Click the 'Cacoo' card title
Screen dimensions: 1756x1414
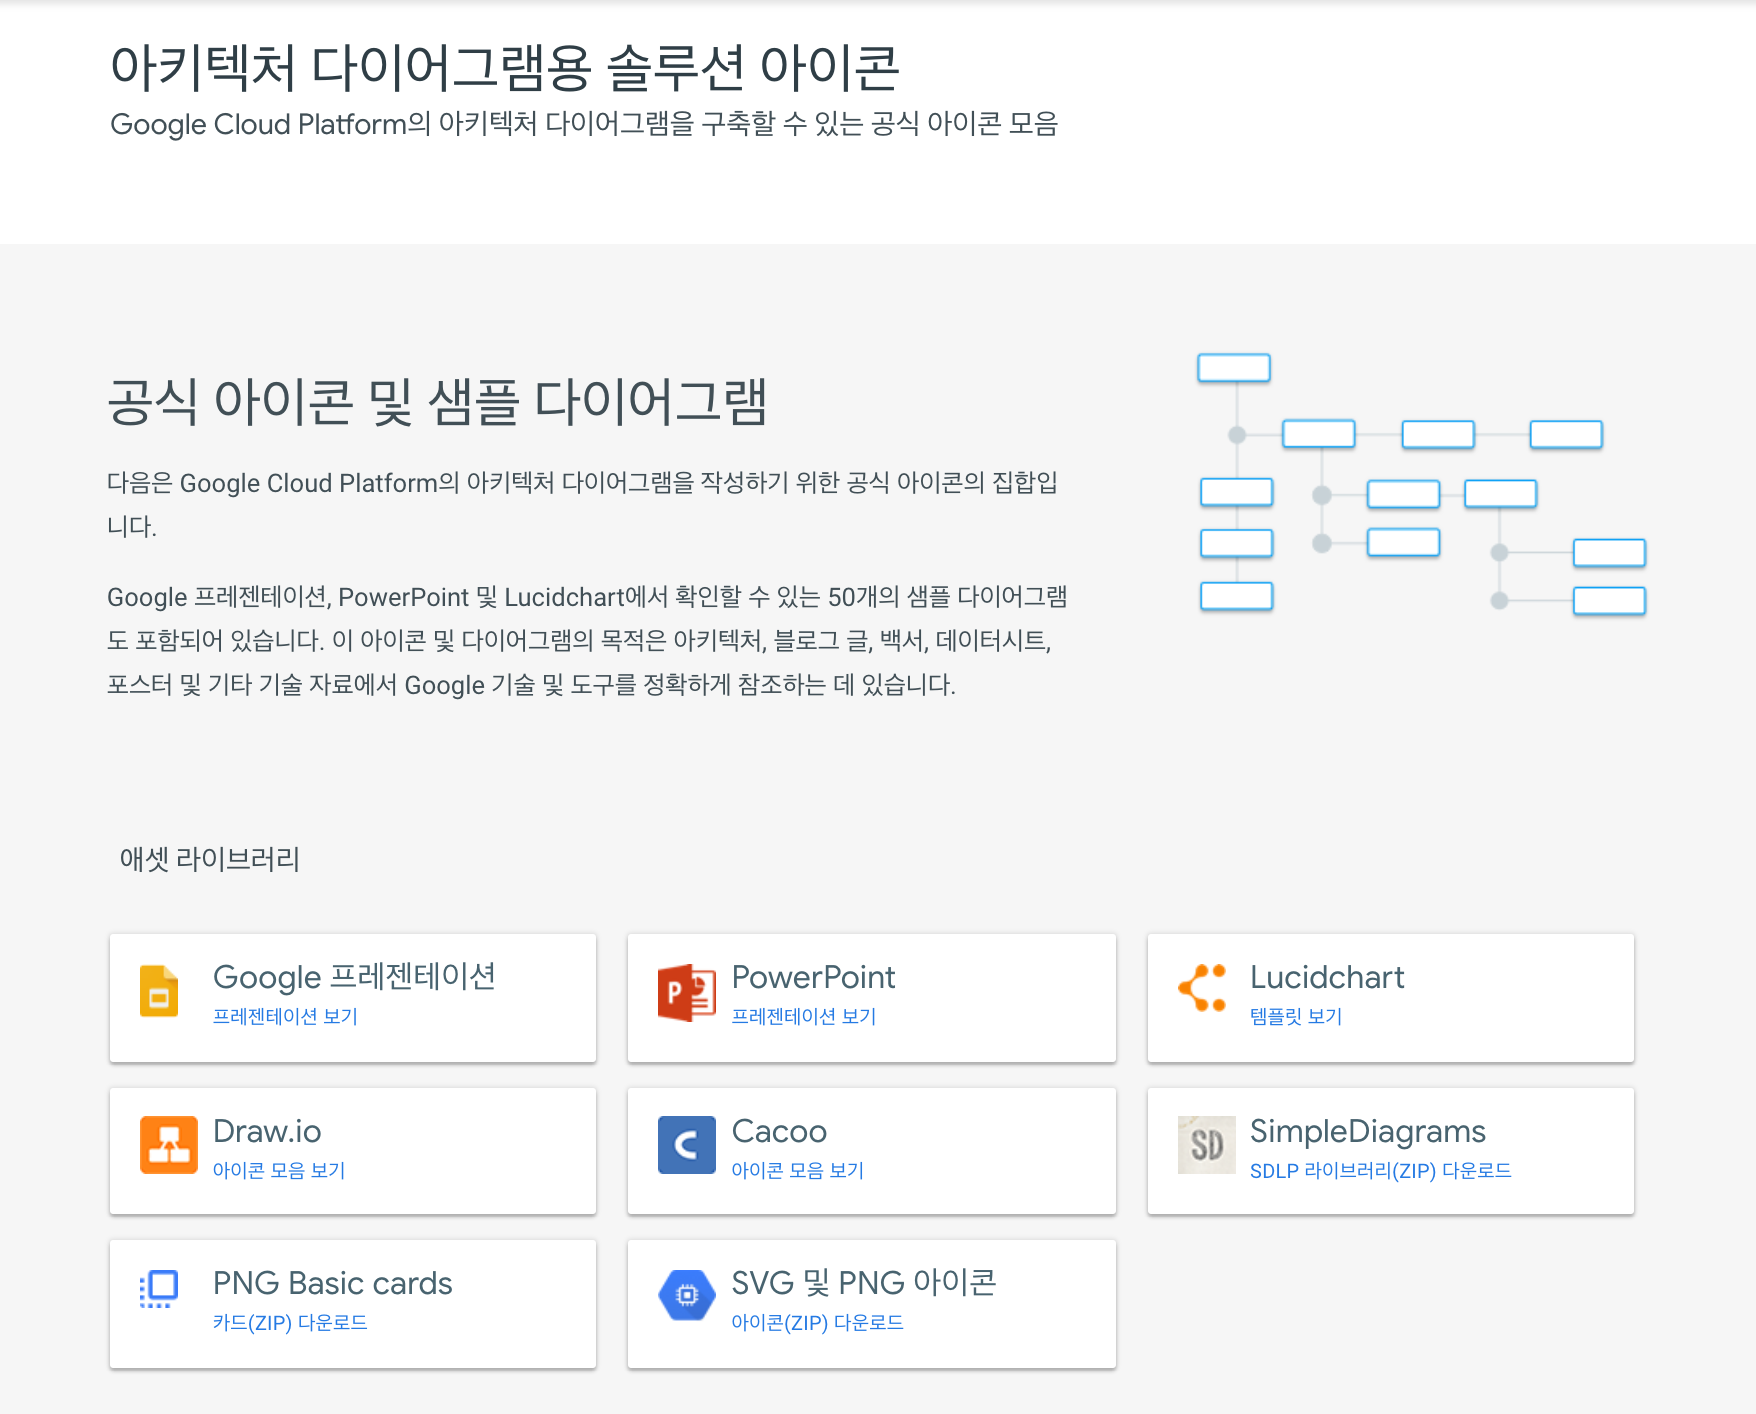pos(779,1131)
